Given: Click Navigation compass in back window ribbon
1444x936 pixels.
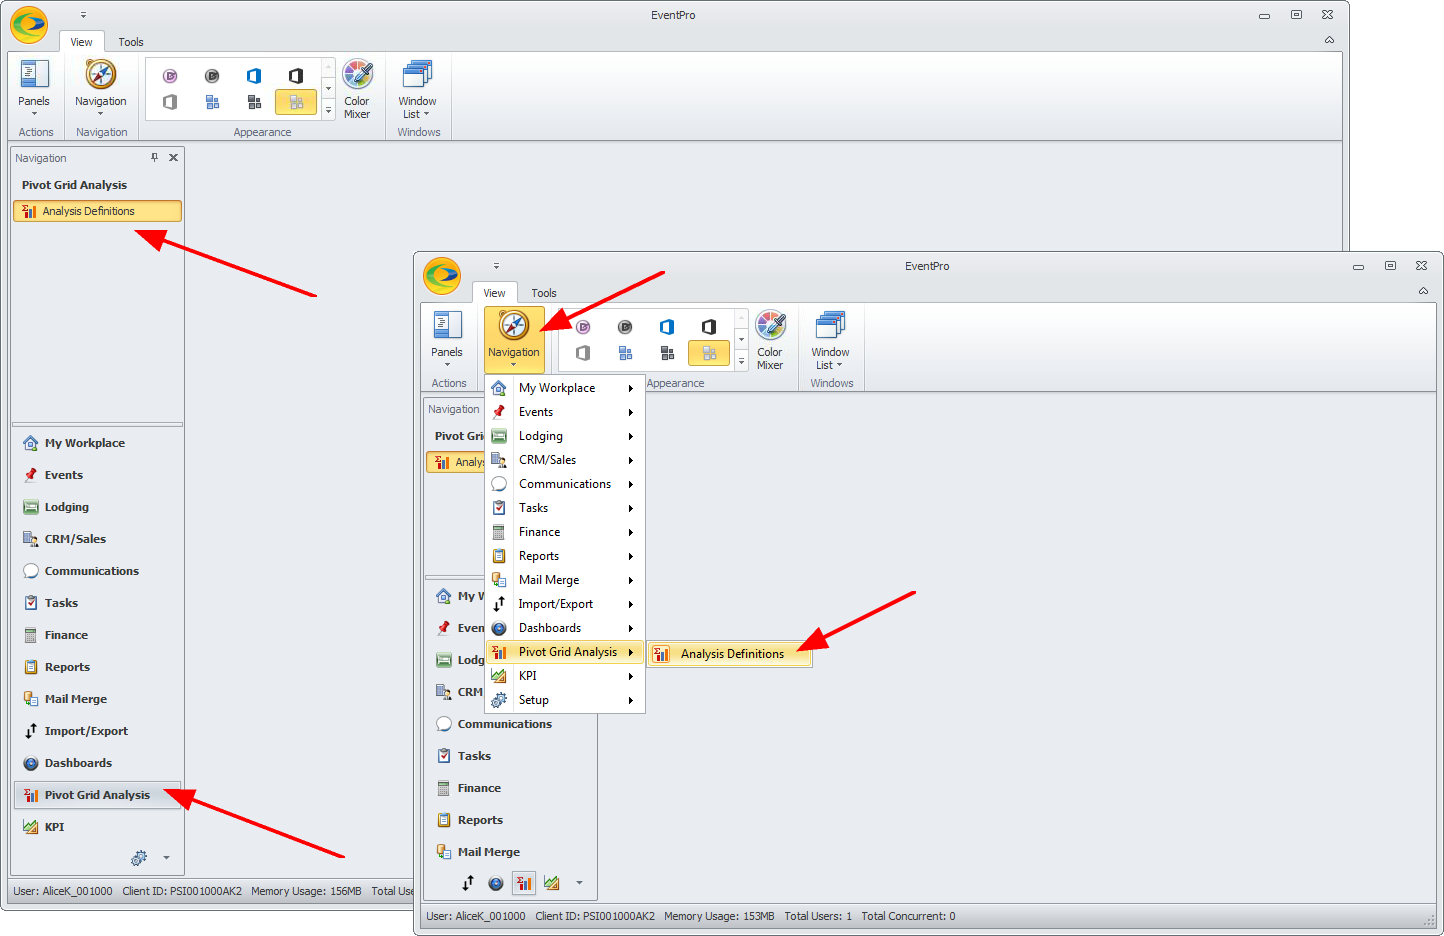Looking at the screenshot, I should (101, 88).
